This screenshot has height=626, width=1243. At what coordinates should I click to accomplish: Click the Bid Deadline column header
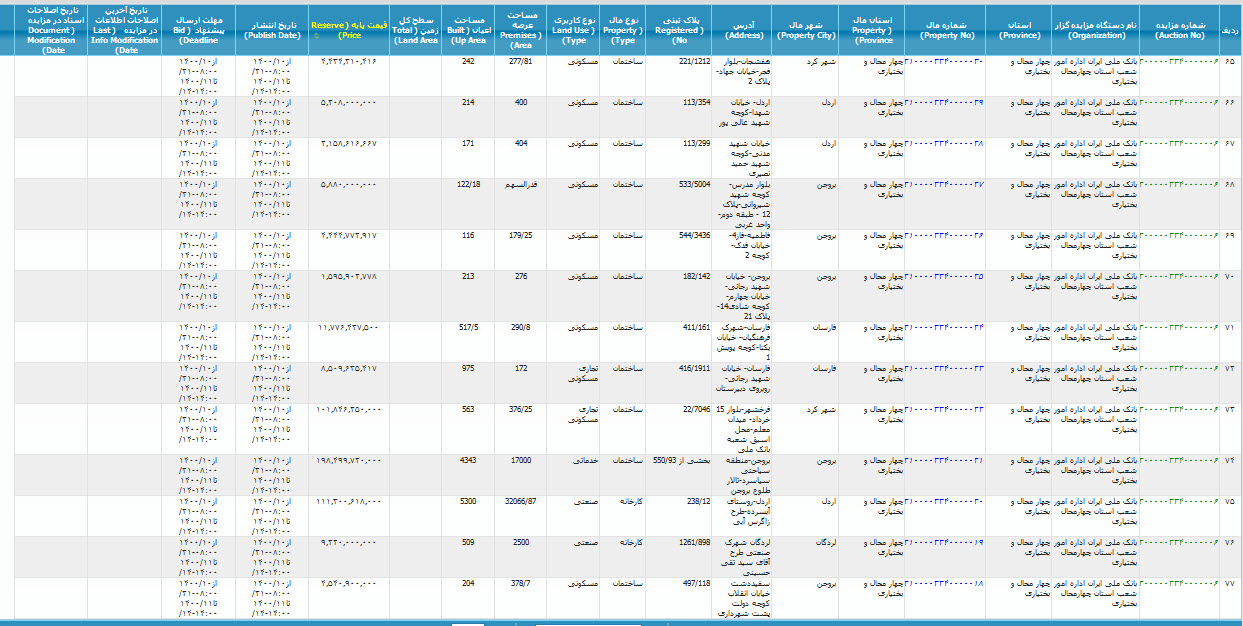[x=198, y=28]
